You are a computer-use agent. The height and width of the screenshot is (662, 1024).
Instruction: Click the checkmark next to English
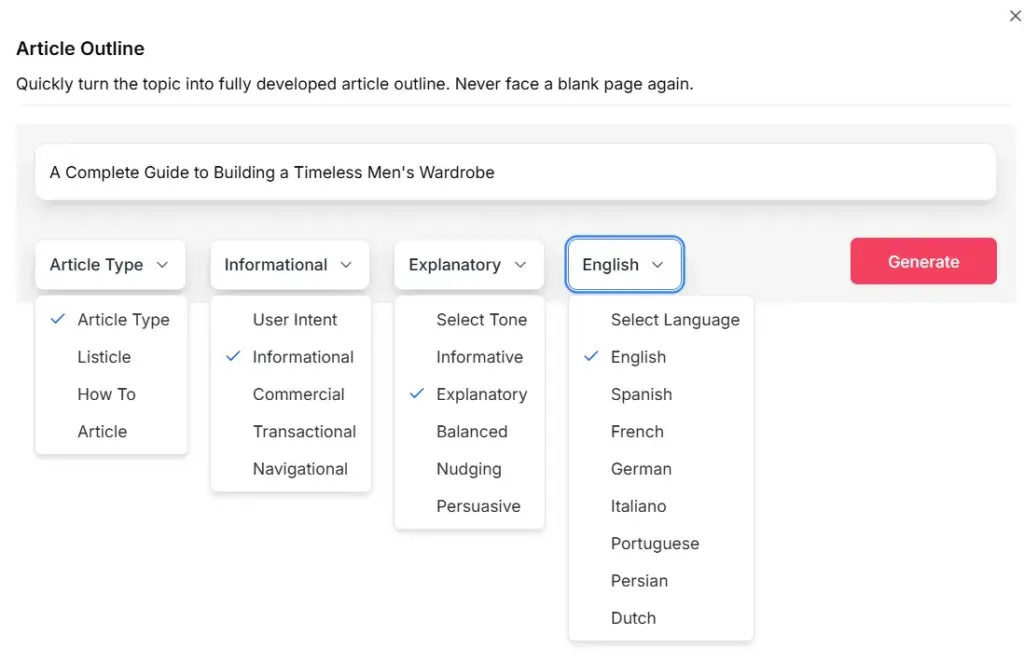pyautogui.click(x=589, y=356)
